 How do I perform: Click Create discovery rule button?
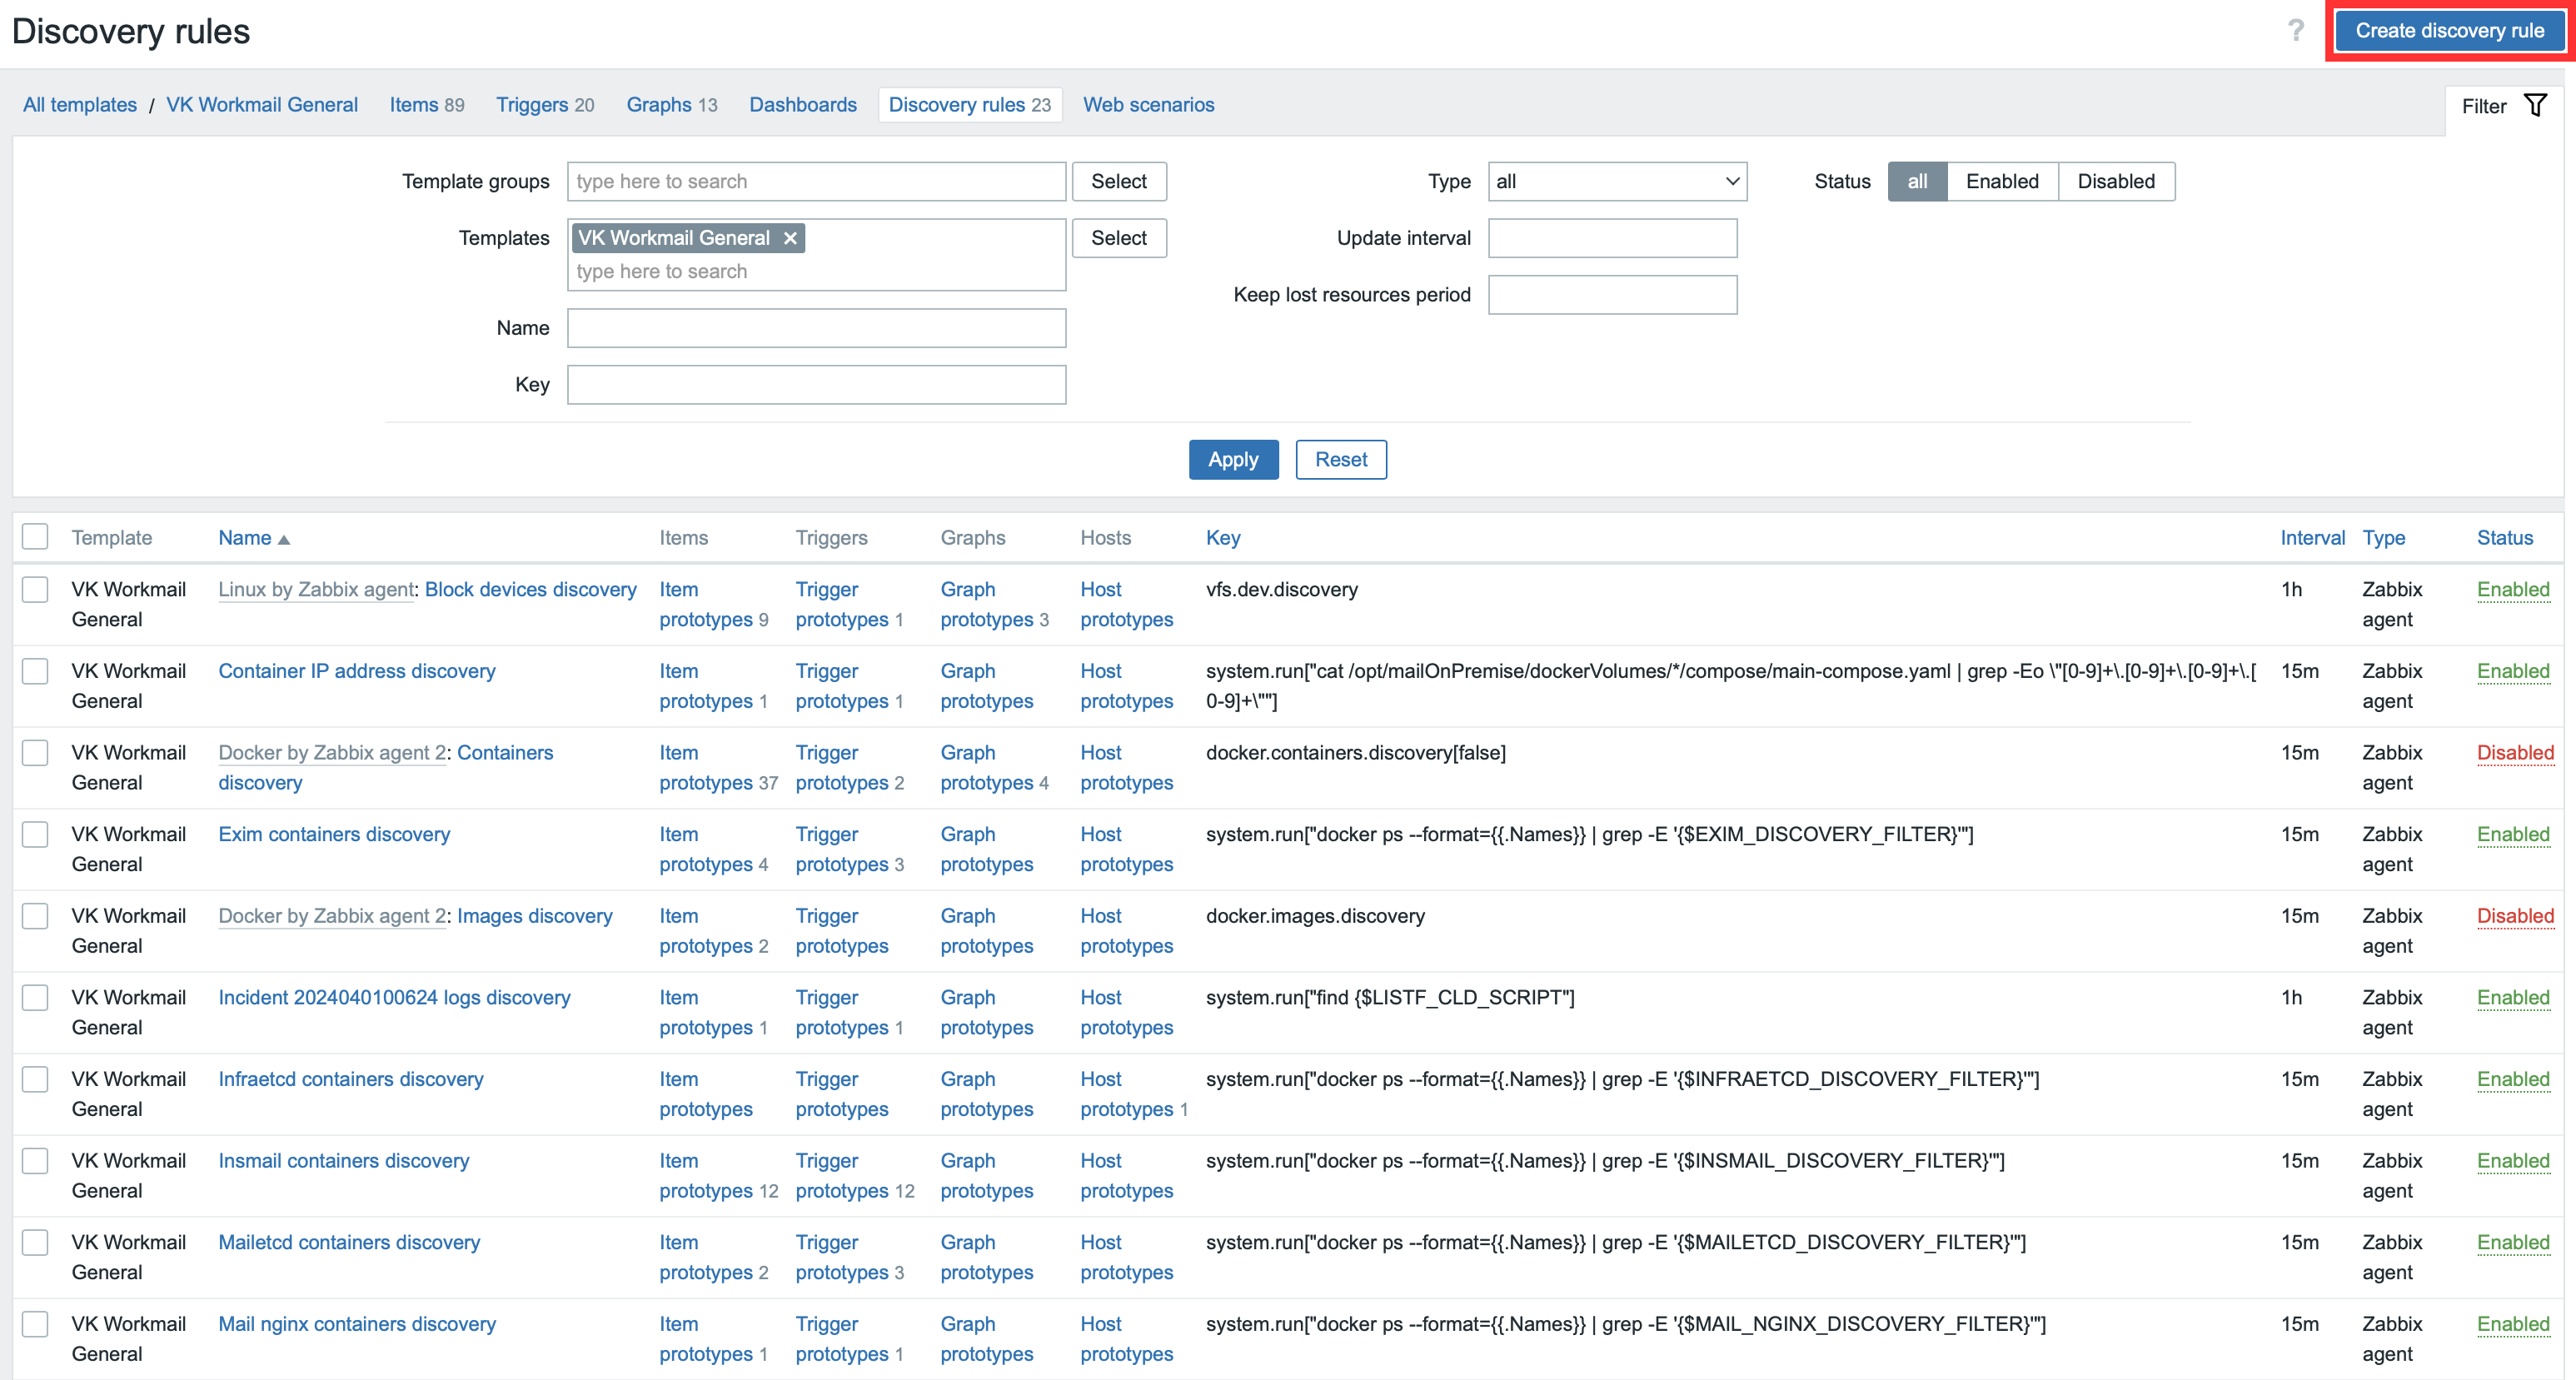(x=2449, y=31)
